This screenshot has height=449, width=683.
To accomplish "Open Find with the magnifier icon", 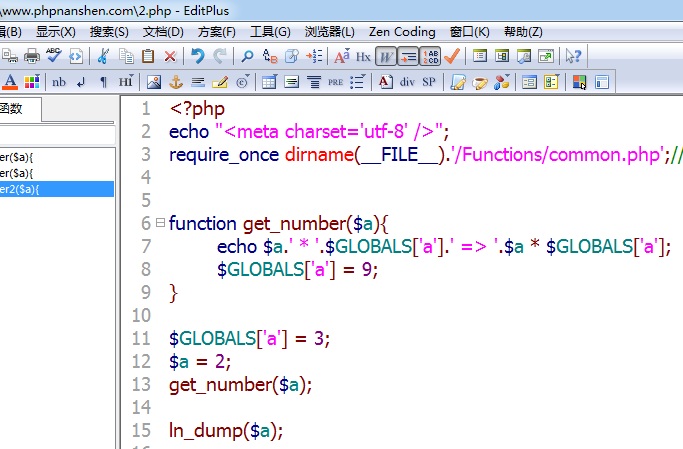I will click(247, 56).
